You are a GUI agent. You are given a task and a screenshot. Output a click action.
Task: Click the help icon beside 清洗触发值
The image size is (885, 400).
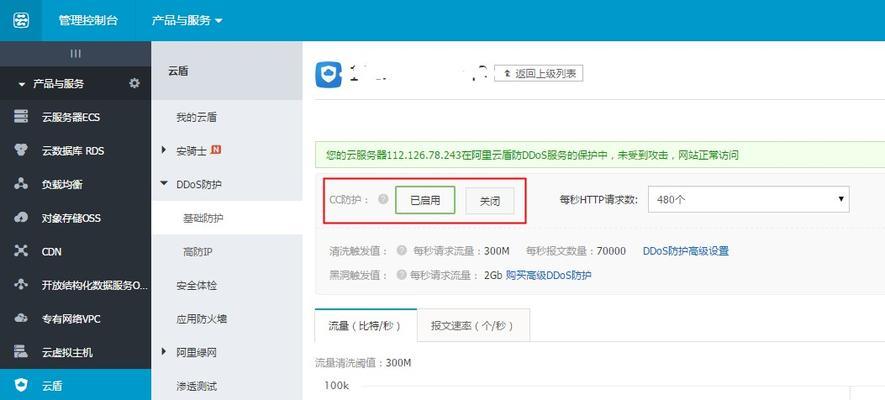tap(401, 250)
